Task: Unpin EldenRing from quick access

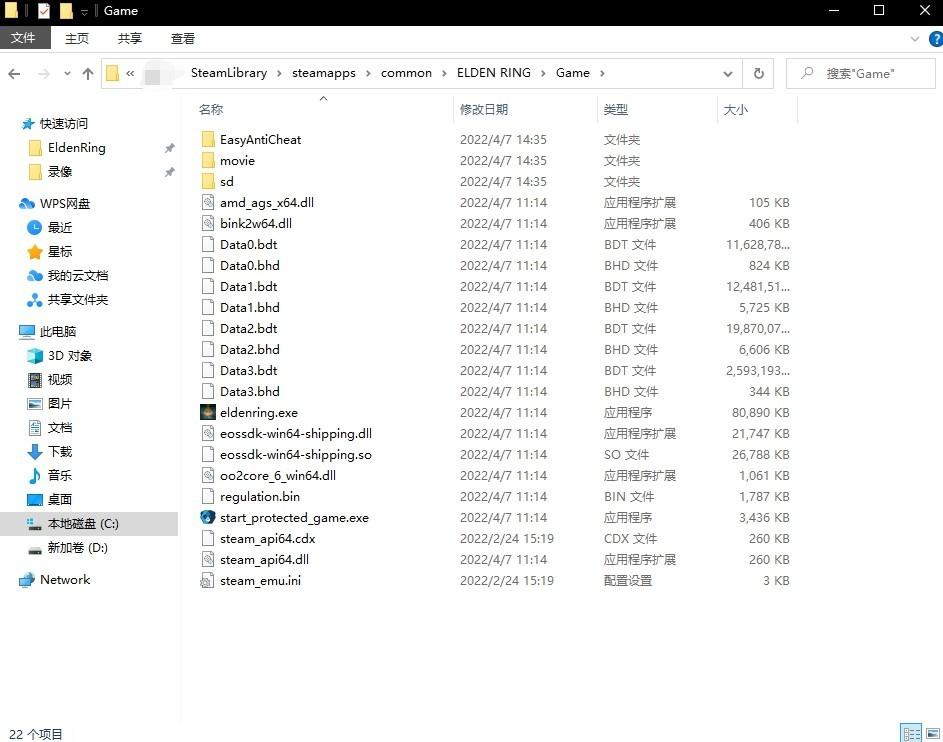Action: tap(169, 148)
